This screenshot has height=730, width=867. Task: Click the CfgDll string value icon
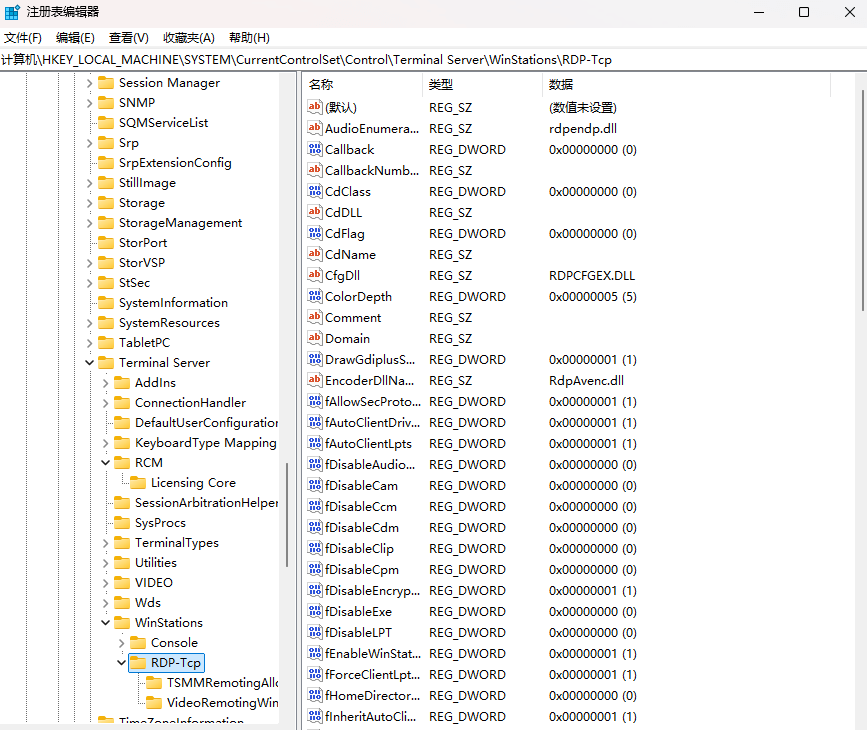click(x=315, y=276)
